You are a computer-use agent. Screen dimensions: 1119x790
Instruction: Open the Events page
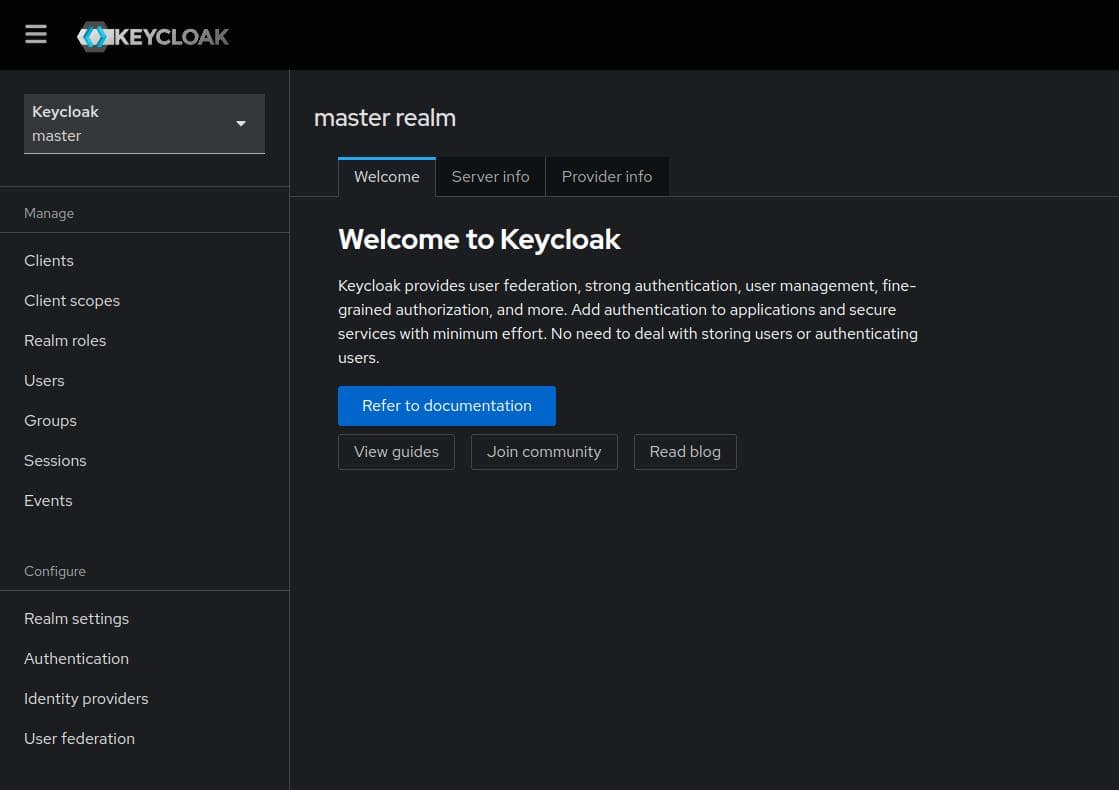coord(48,500)
